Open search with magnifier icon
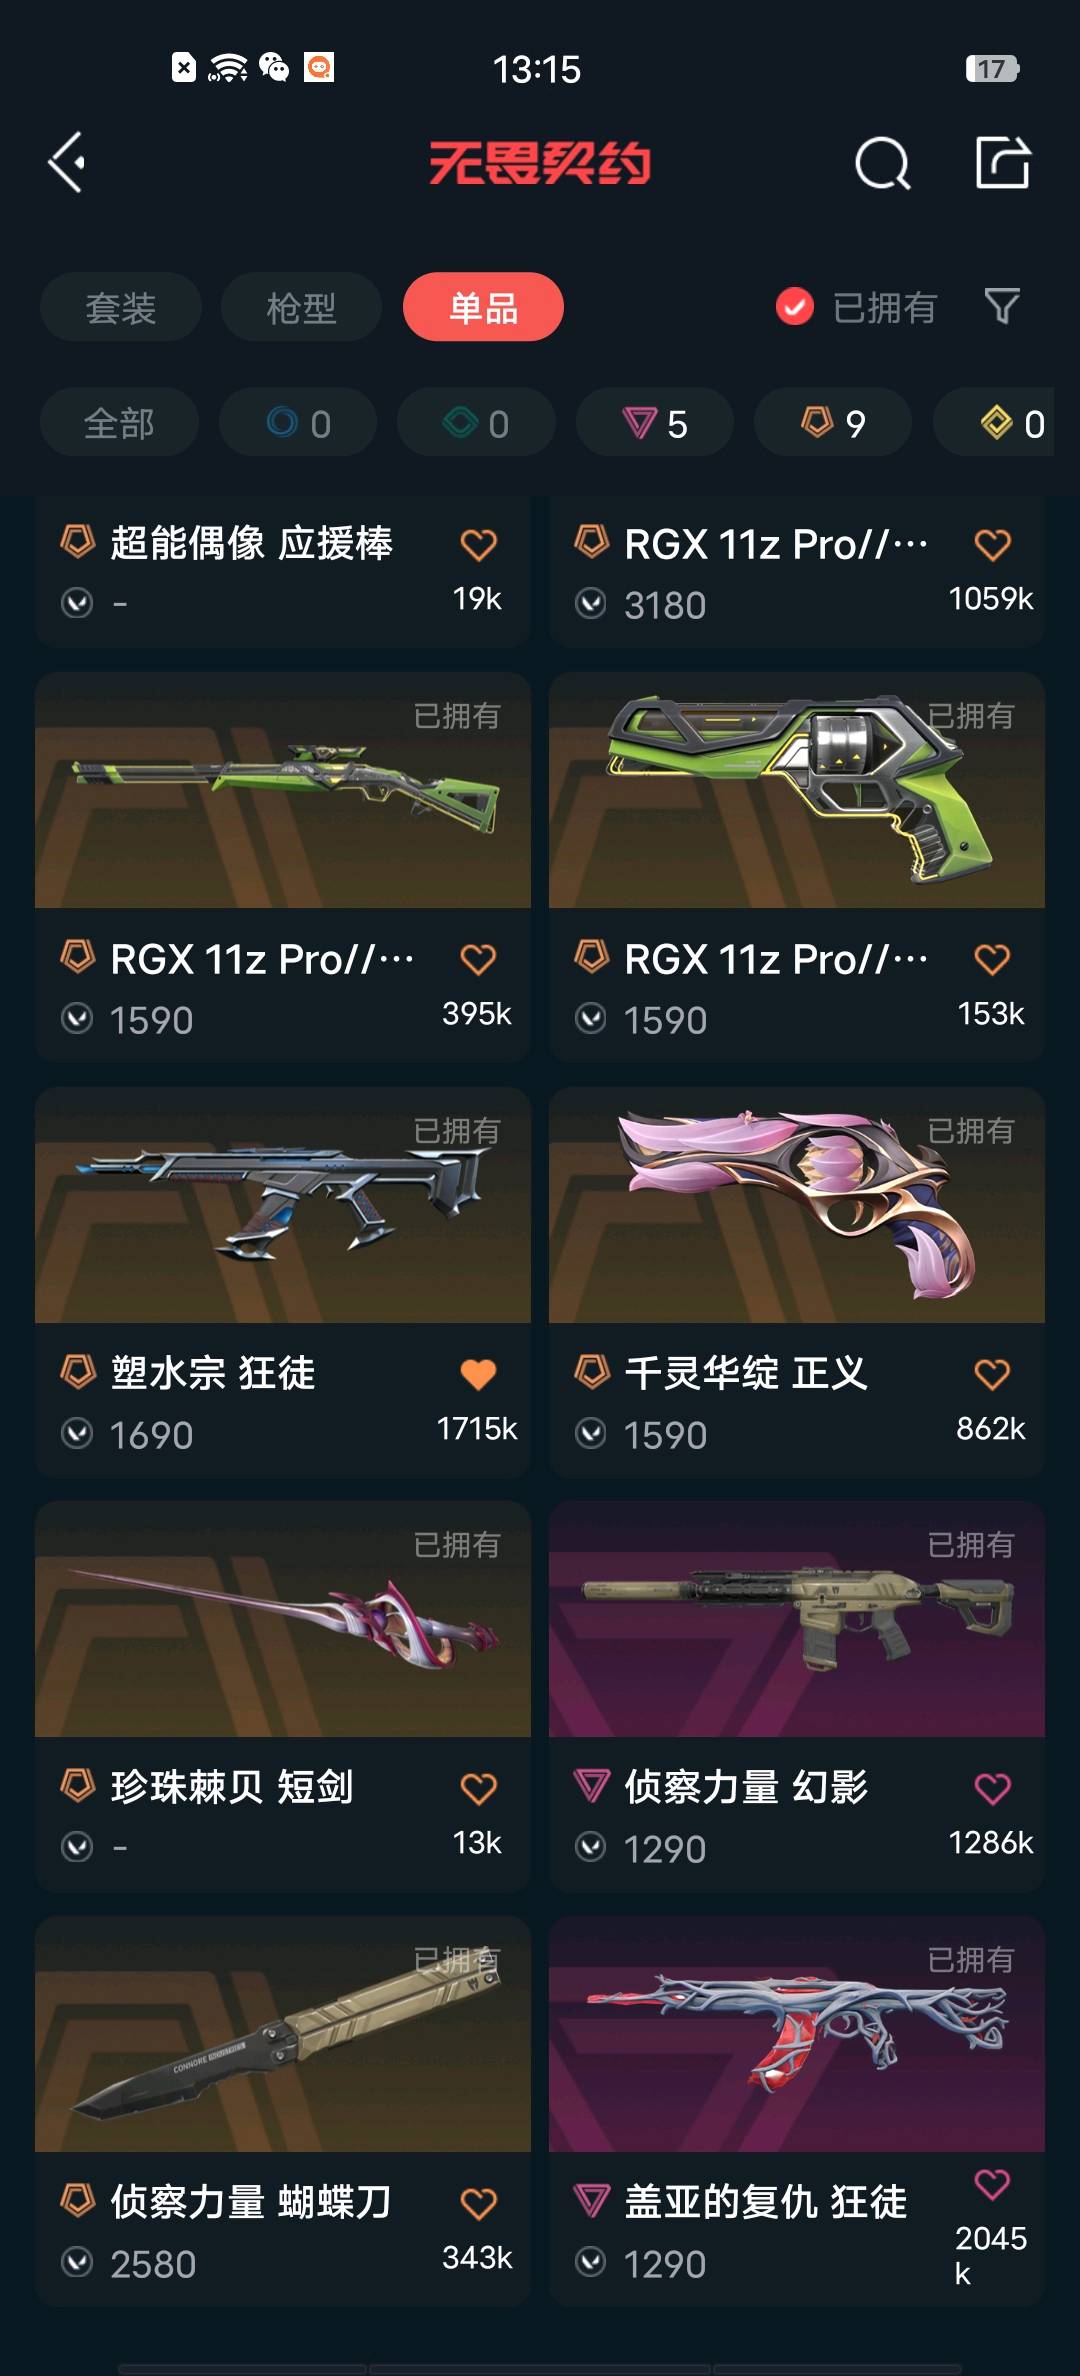The image size is (1080, 2376). (883, 163)
